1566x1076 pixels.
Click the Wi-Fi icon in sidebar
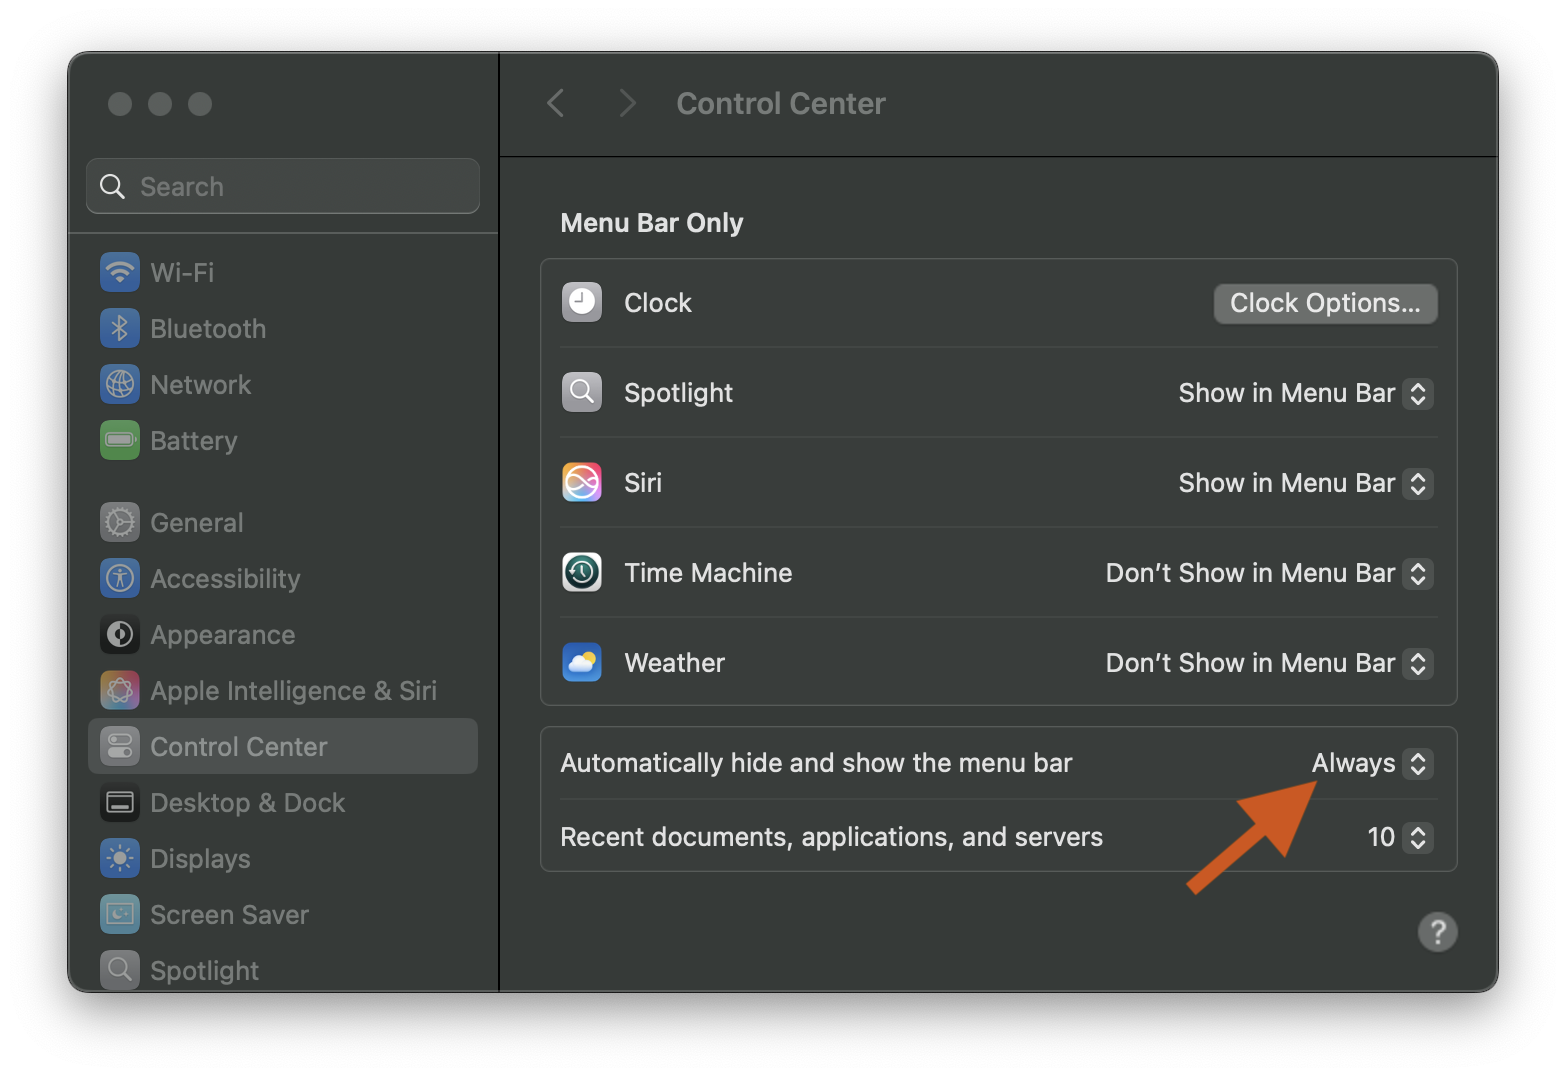click(x=120, y=272)
